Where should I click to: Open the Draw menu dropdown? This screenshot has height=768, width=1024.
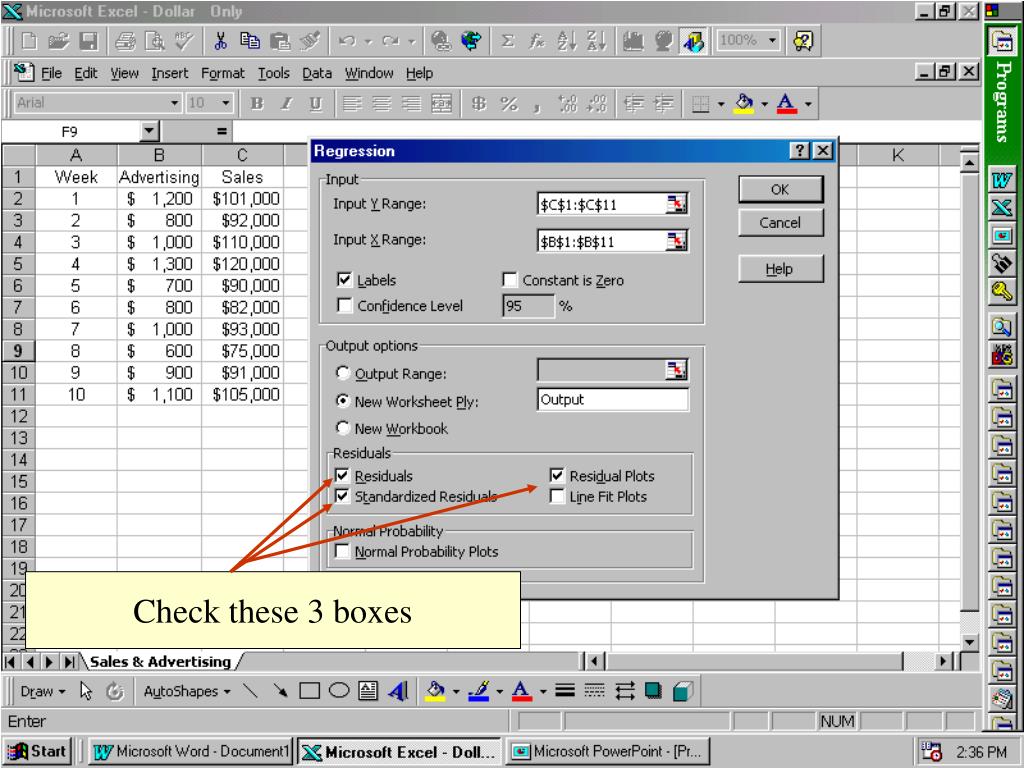click(x=43, y=691)
